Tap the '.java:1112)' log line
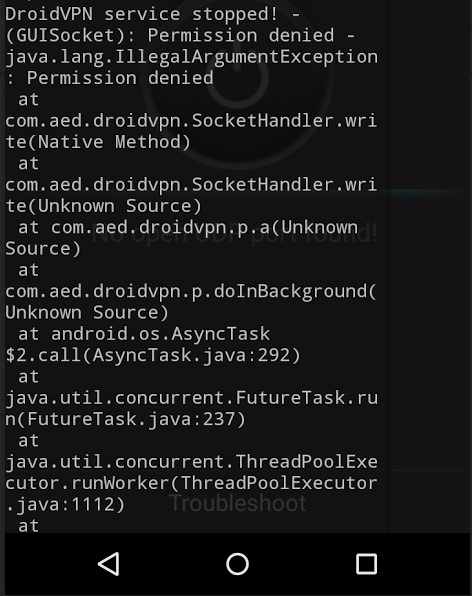Image resolution: width=472 pixels, height=596 pixels. tap(65, 505)
